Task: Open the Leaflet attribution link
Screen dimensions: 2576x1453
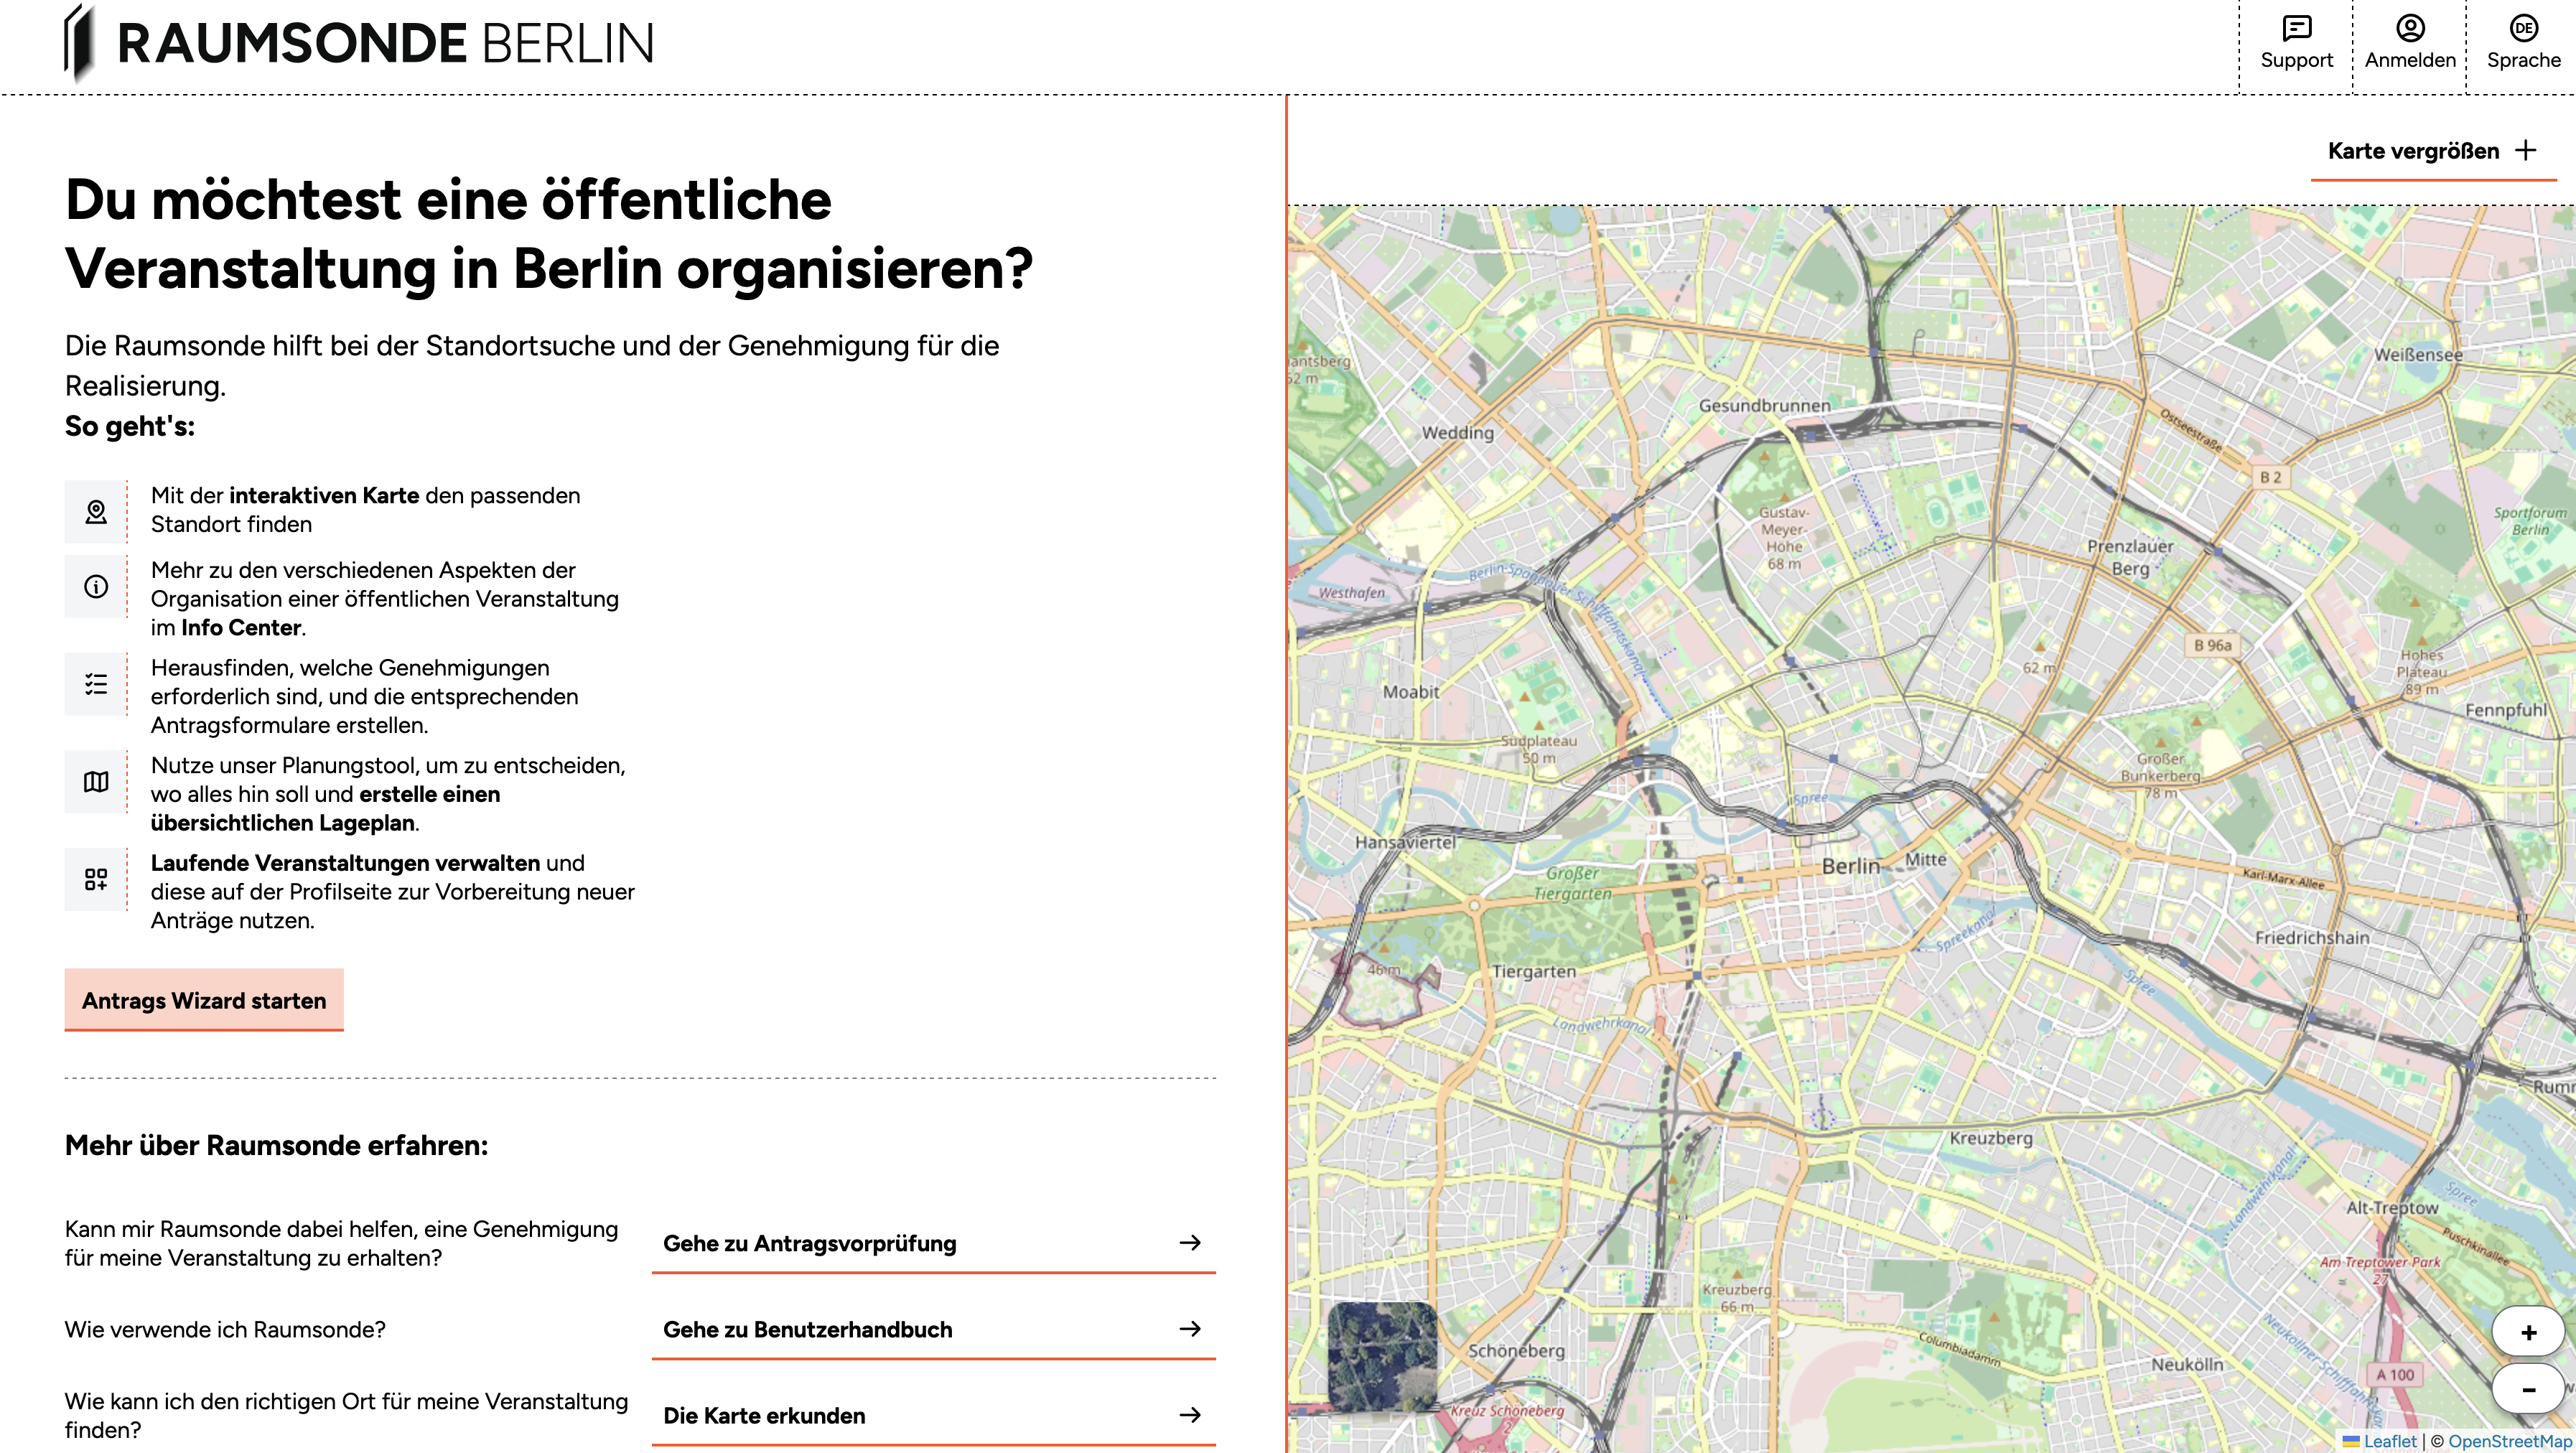Action: 2389,1441
